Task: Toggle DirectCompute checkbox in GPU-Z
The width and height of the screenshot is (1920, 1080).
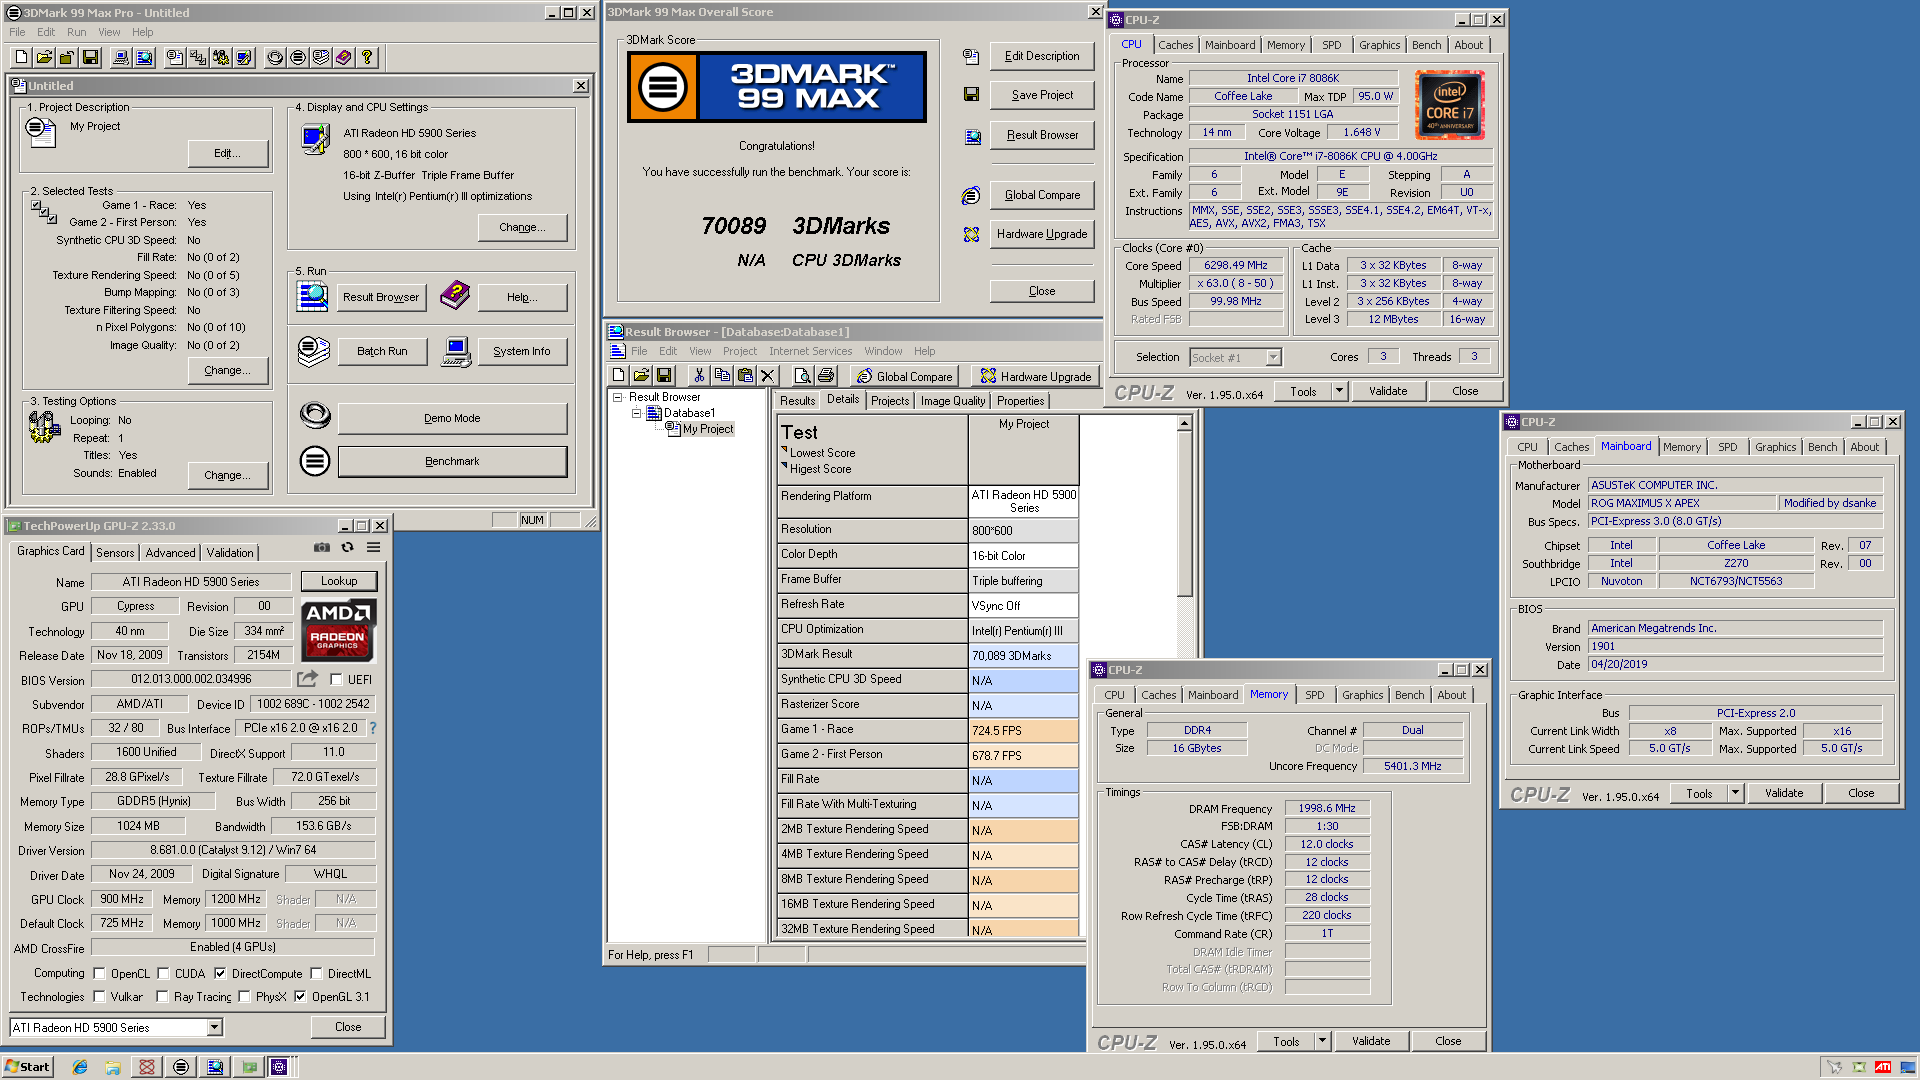Action: [220, 973]
